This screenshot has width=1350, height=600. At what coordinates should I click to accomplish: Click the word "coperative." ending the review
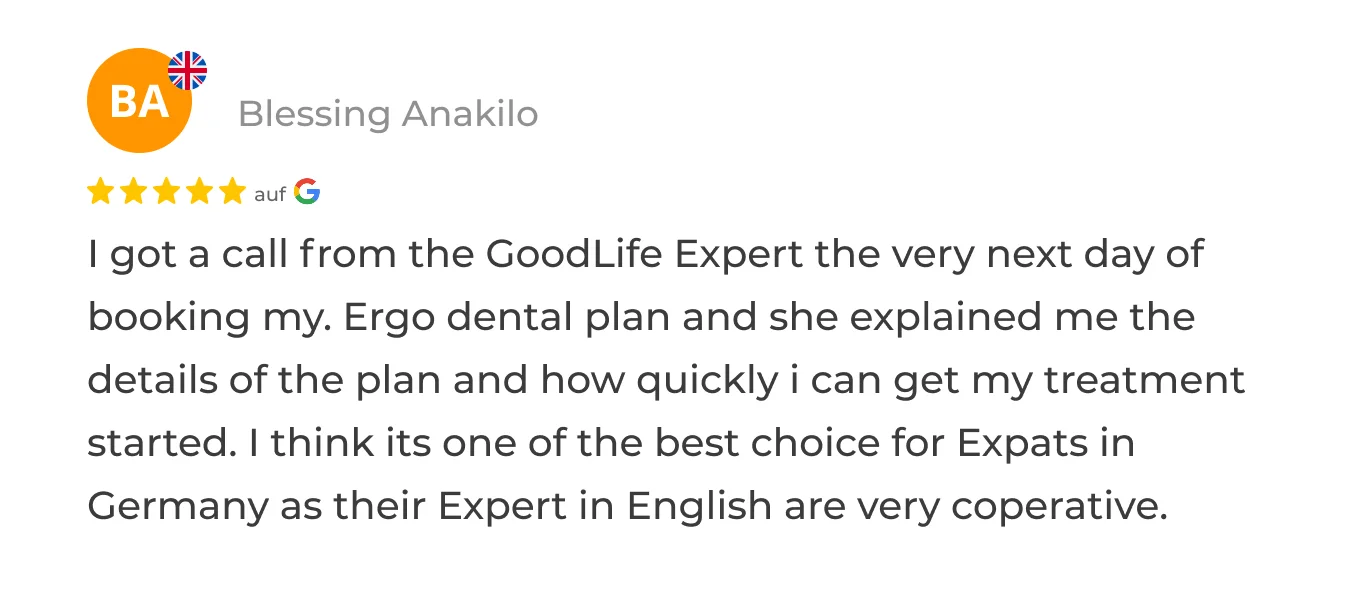pos(1059,508)
